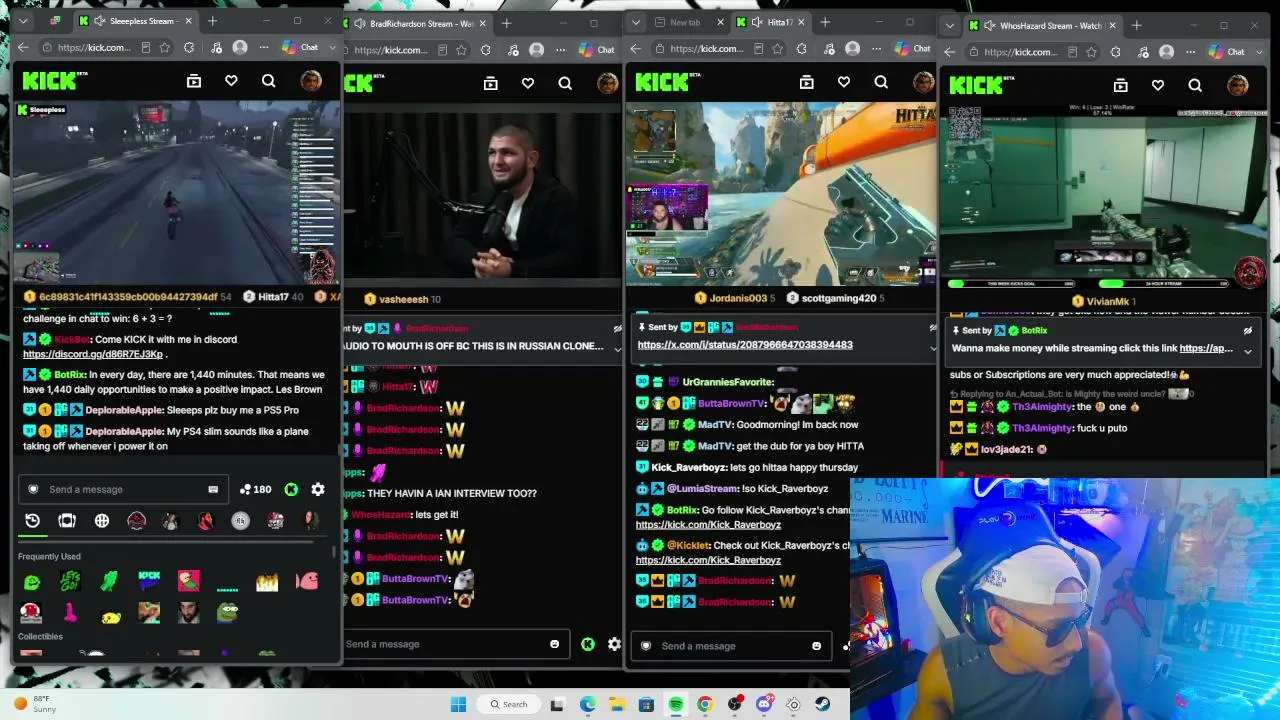This screenshot has width=1280, height=720.
Task: Click the heart icon in the Hitta17 window
Action: (844, 83)
